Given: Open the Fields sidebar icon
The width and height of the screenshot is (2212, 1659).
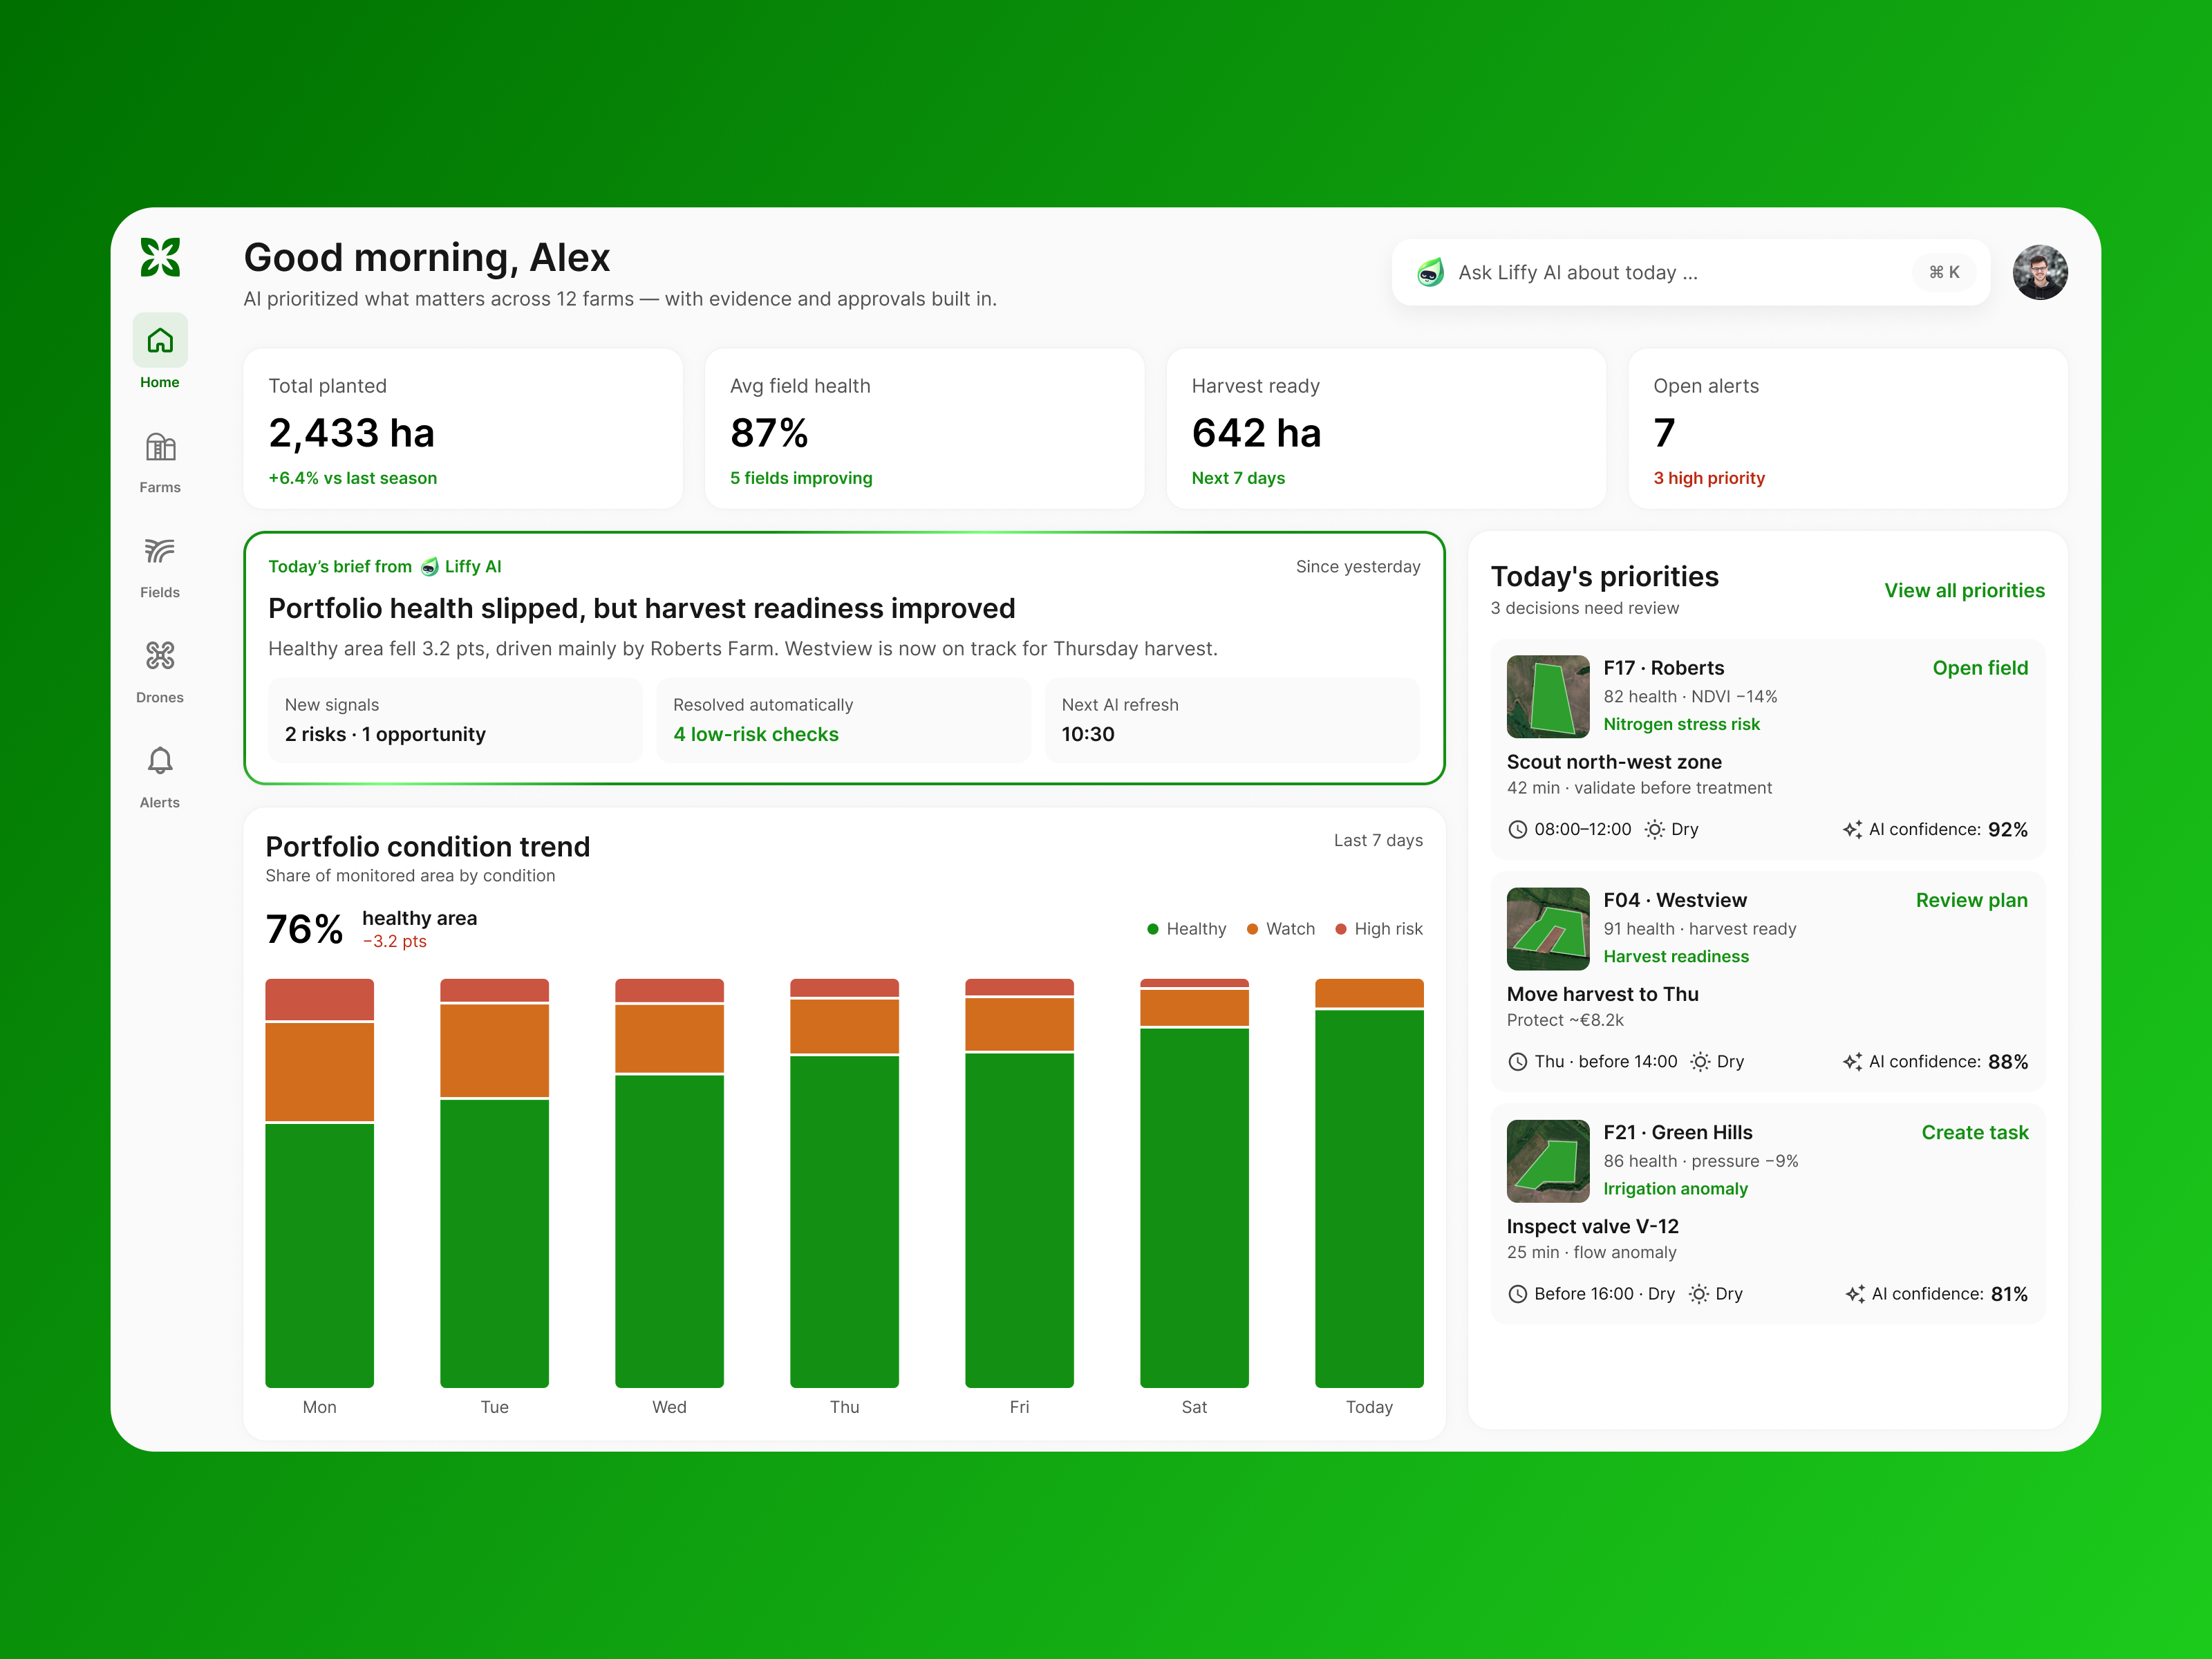Looking at the screenshot, I should (x=160, y=551).
